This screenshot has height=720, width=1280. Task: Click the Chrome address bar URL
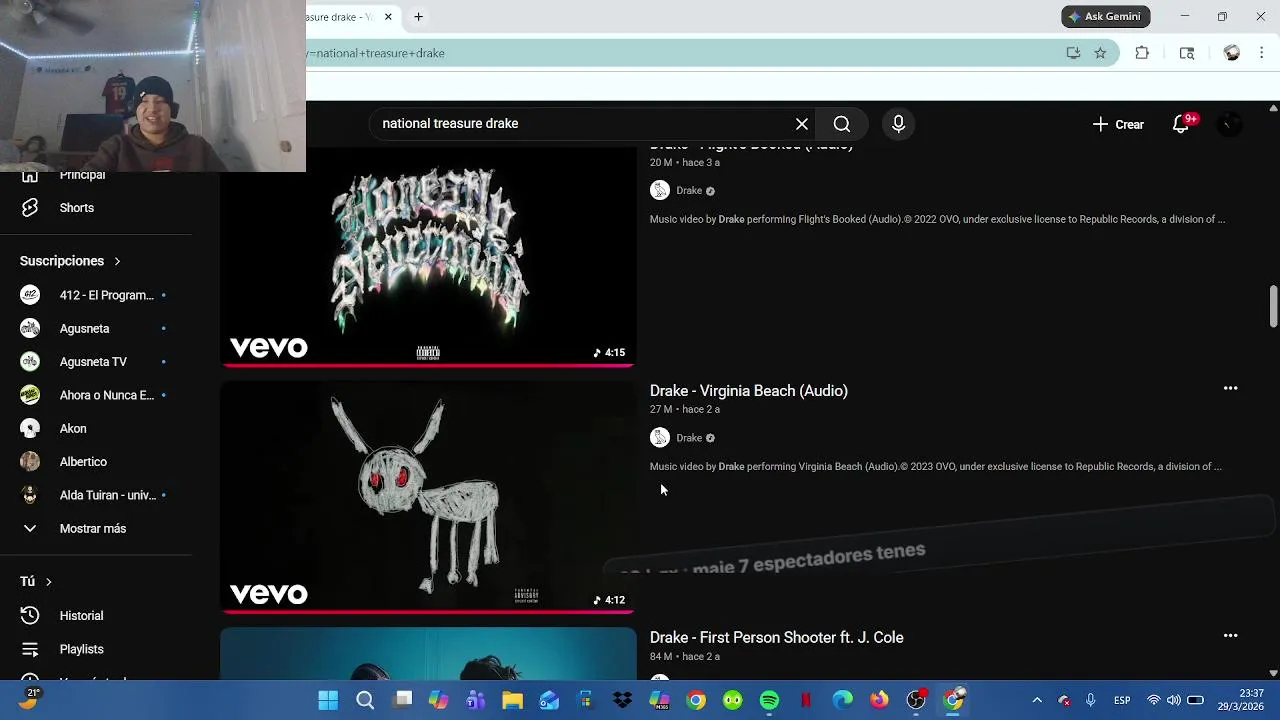[377, 53]
